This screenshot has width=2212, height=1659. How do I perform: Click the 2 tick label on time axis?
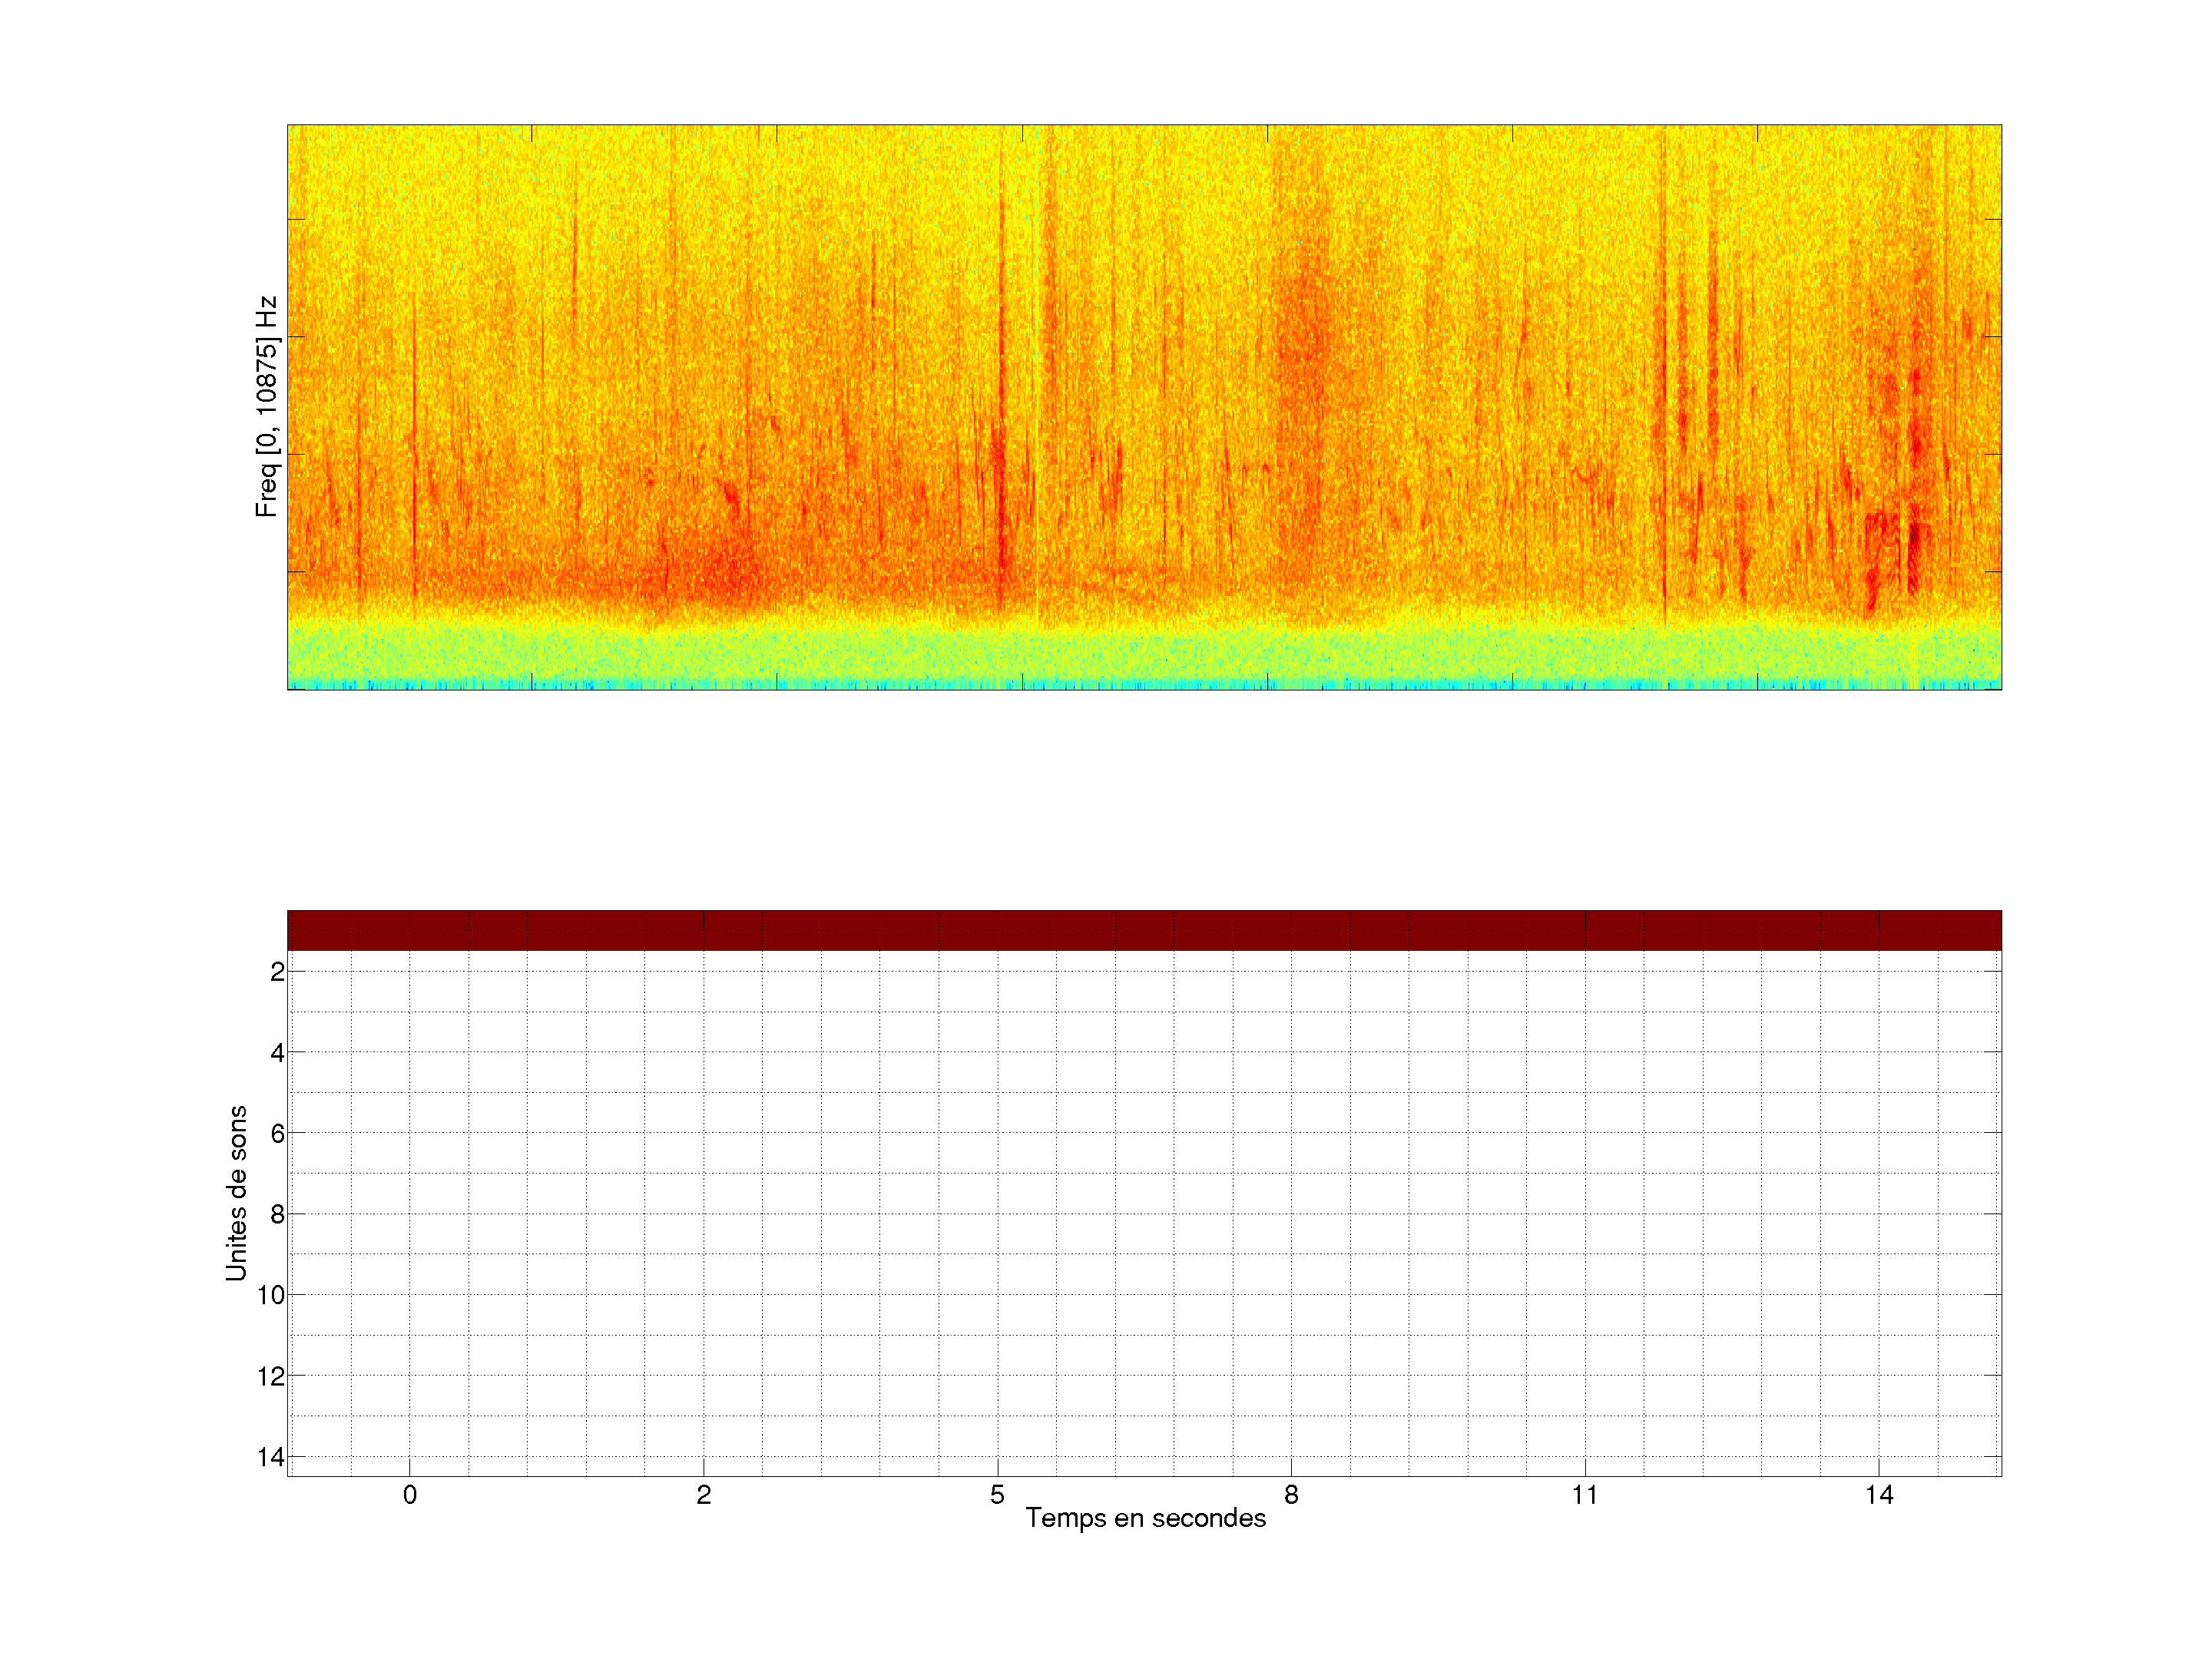click(703, 1495)
